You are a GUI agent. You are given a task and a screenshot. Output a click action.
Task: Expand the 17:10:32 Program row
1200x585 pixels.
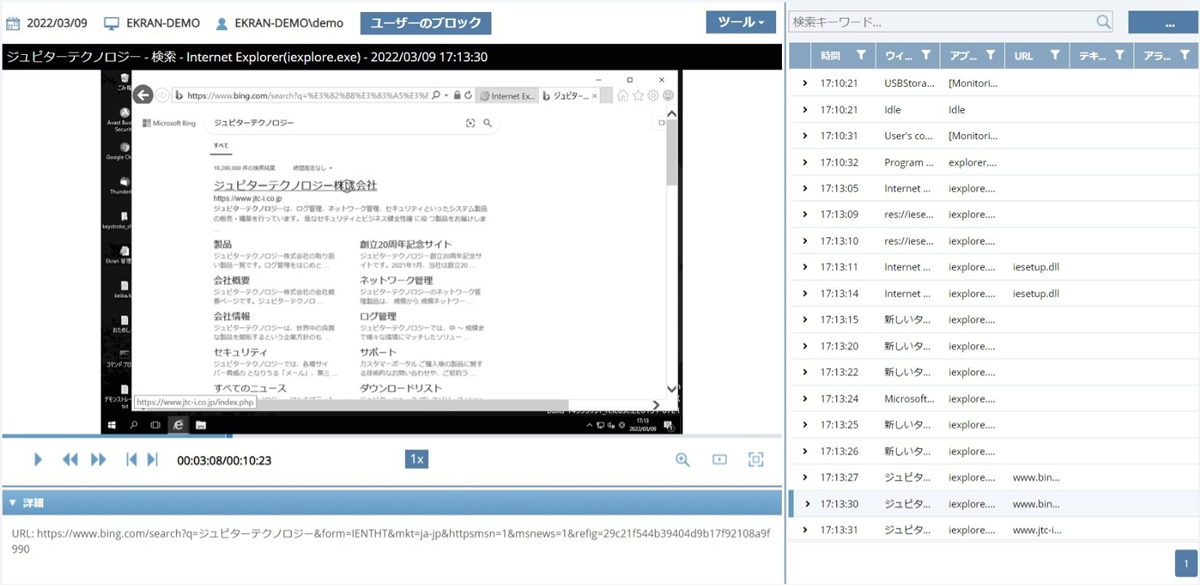(x=804, y=162)
